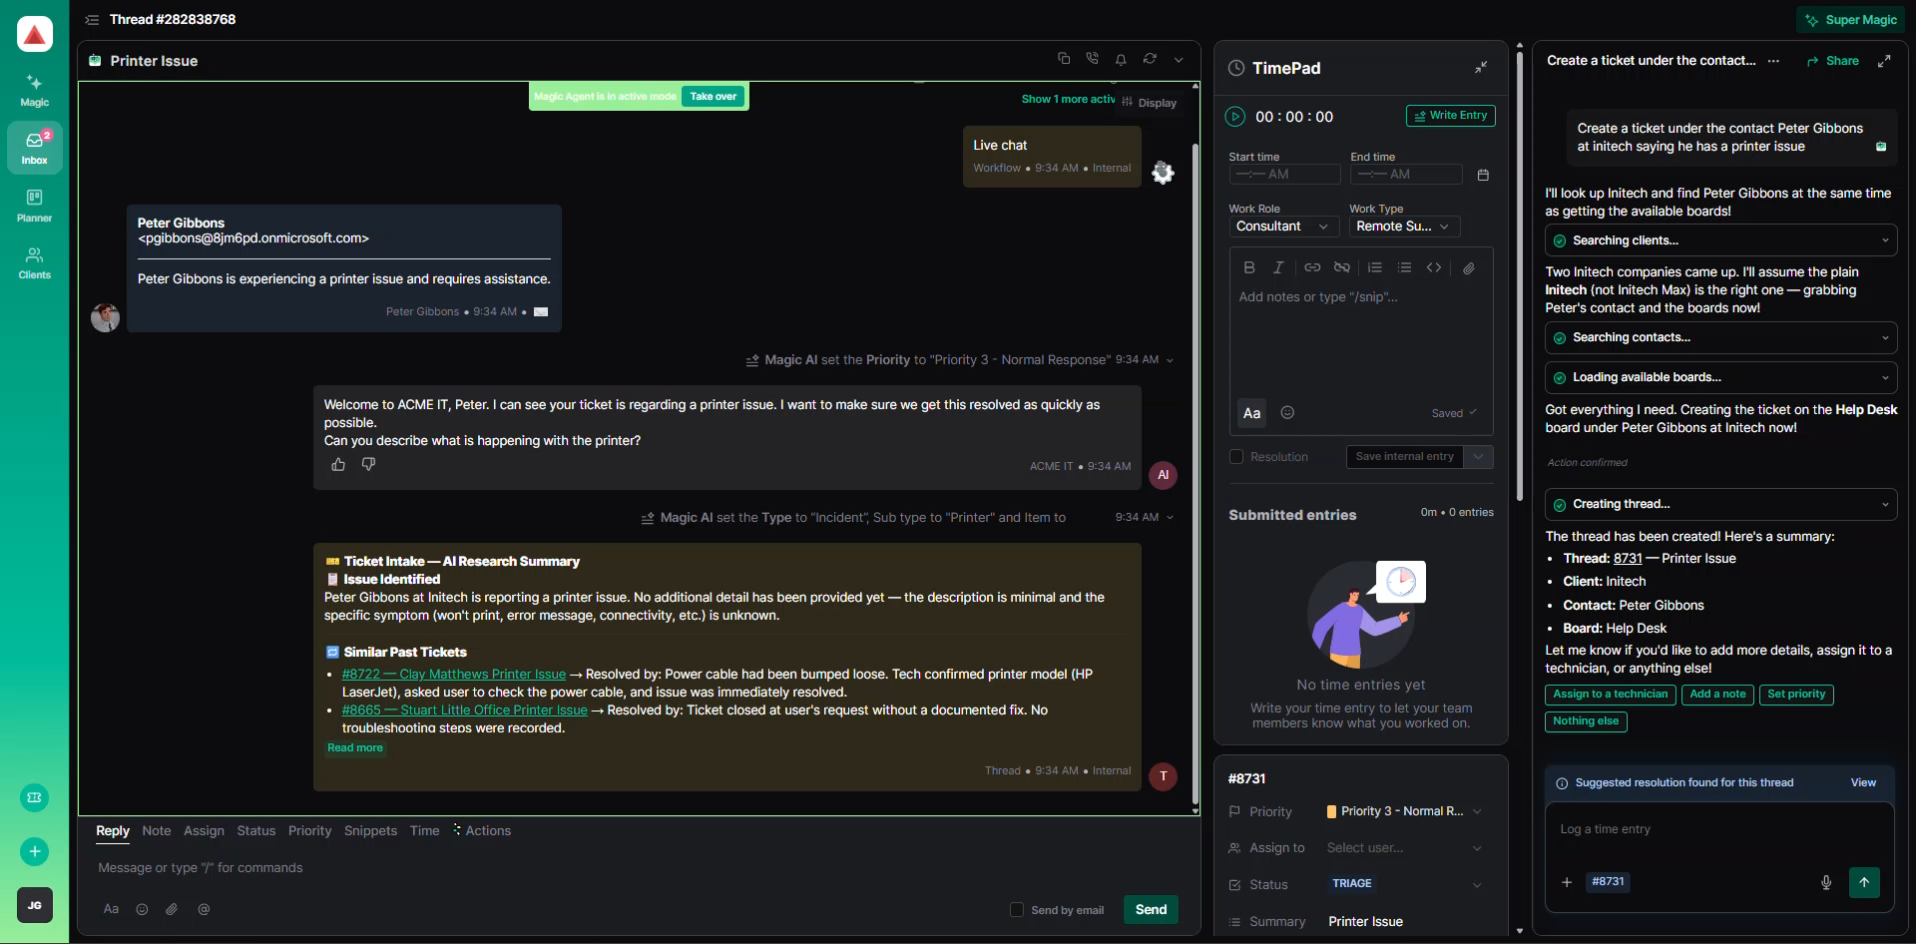
Task: Click the notification bell in Printer Issue header
Action: [x=1121, y=59]
